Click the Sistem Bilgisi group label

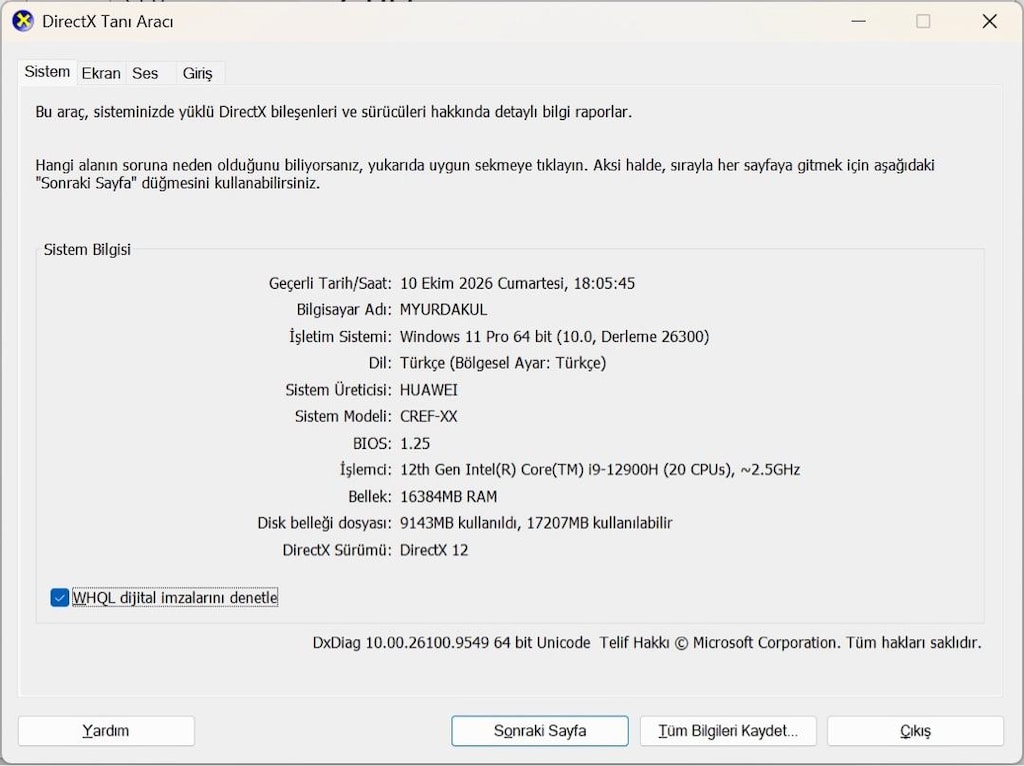87,249
